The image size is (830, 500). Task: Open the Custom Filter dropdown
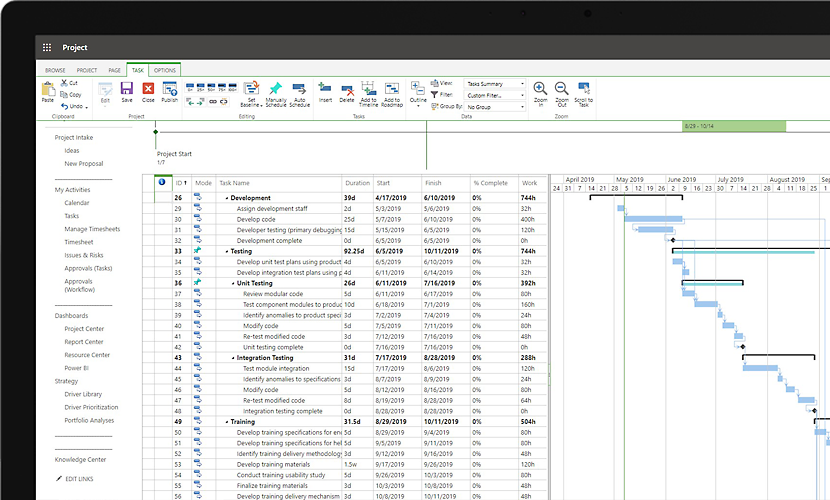tap(495, 95)
